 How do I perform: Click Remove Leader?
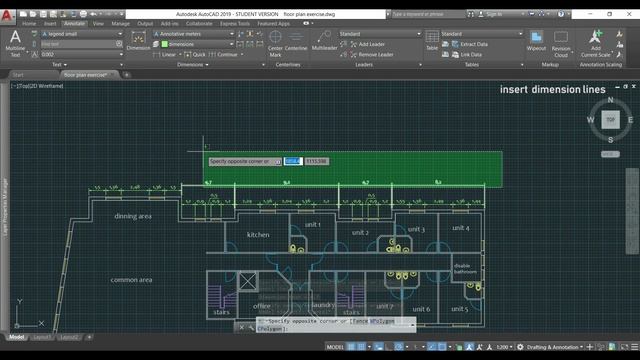pyautogui.click(x=371, y=54)
